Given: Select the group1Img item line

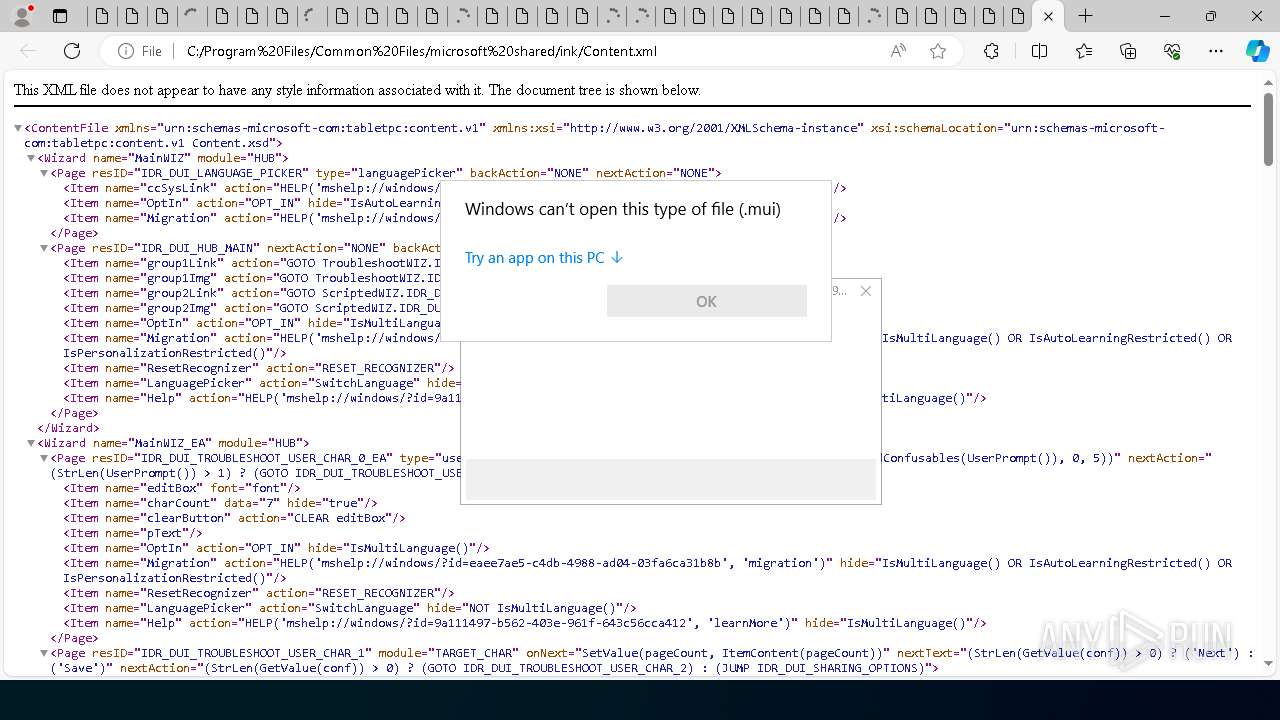Looking at the screenshot, I should click(252, 278).
